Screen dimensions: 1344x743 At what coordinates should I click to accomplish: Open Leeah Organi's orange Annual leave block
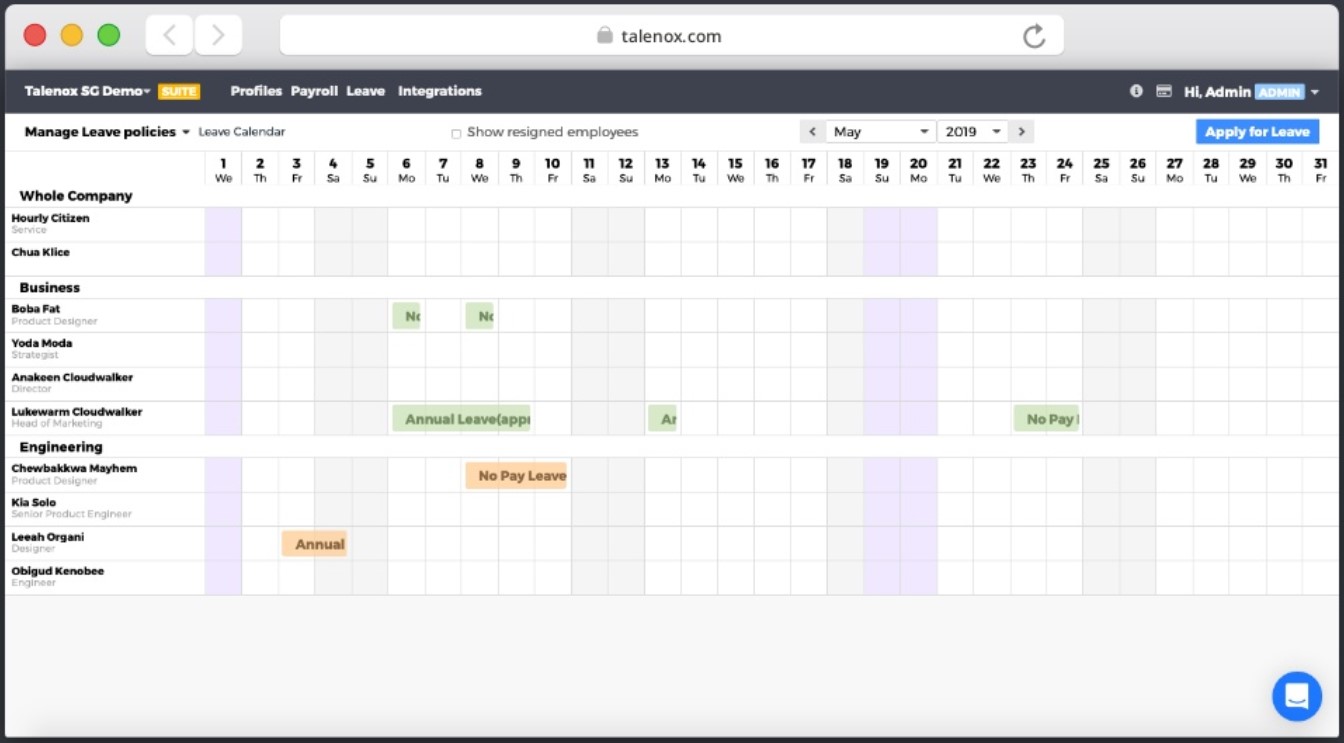(315, 544)
